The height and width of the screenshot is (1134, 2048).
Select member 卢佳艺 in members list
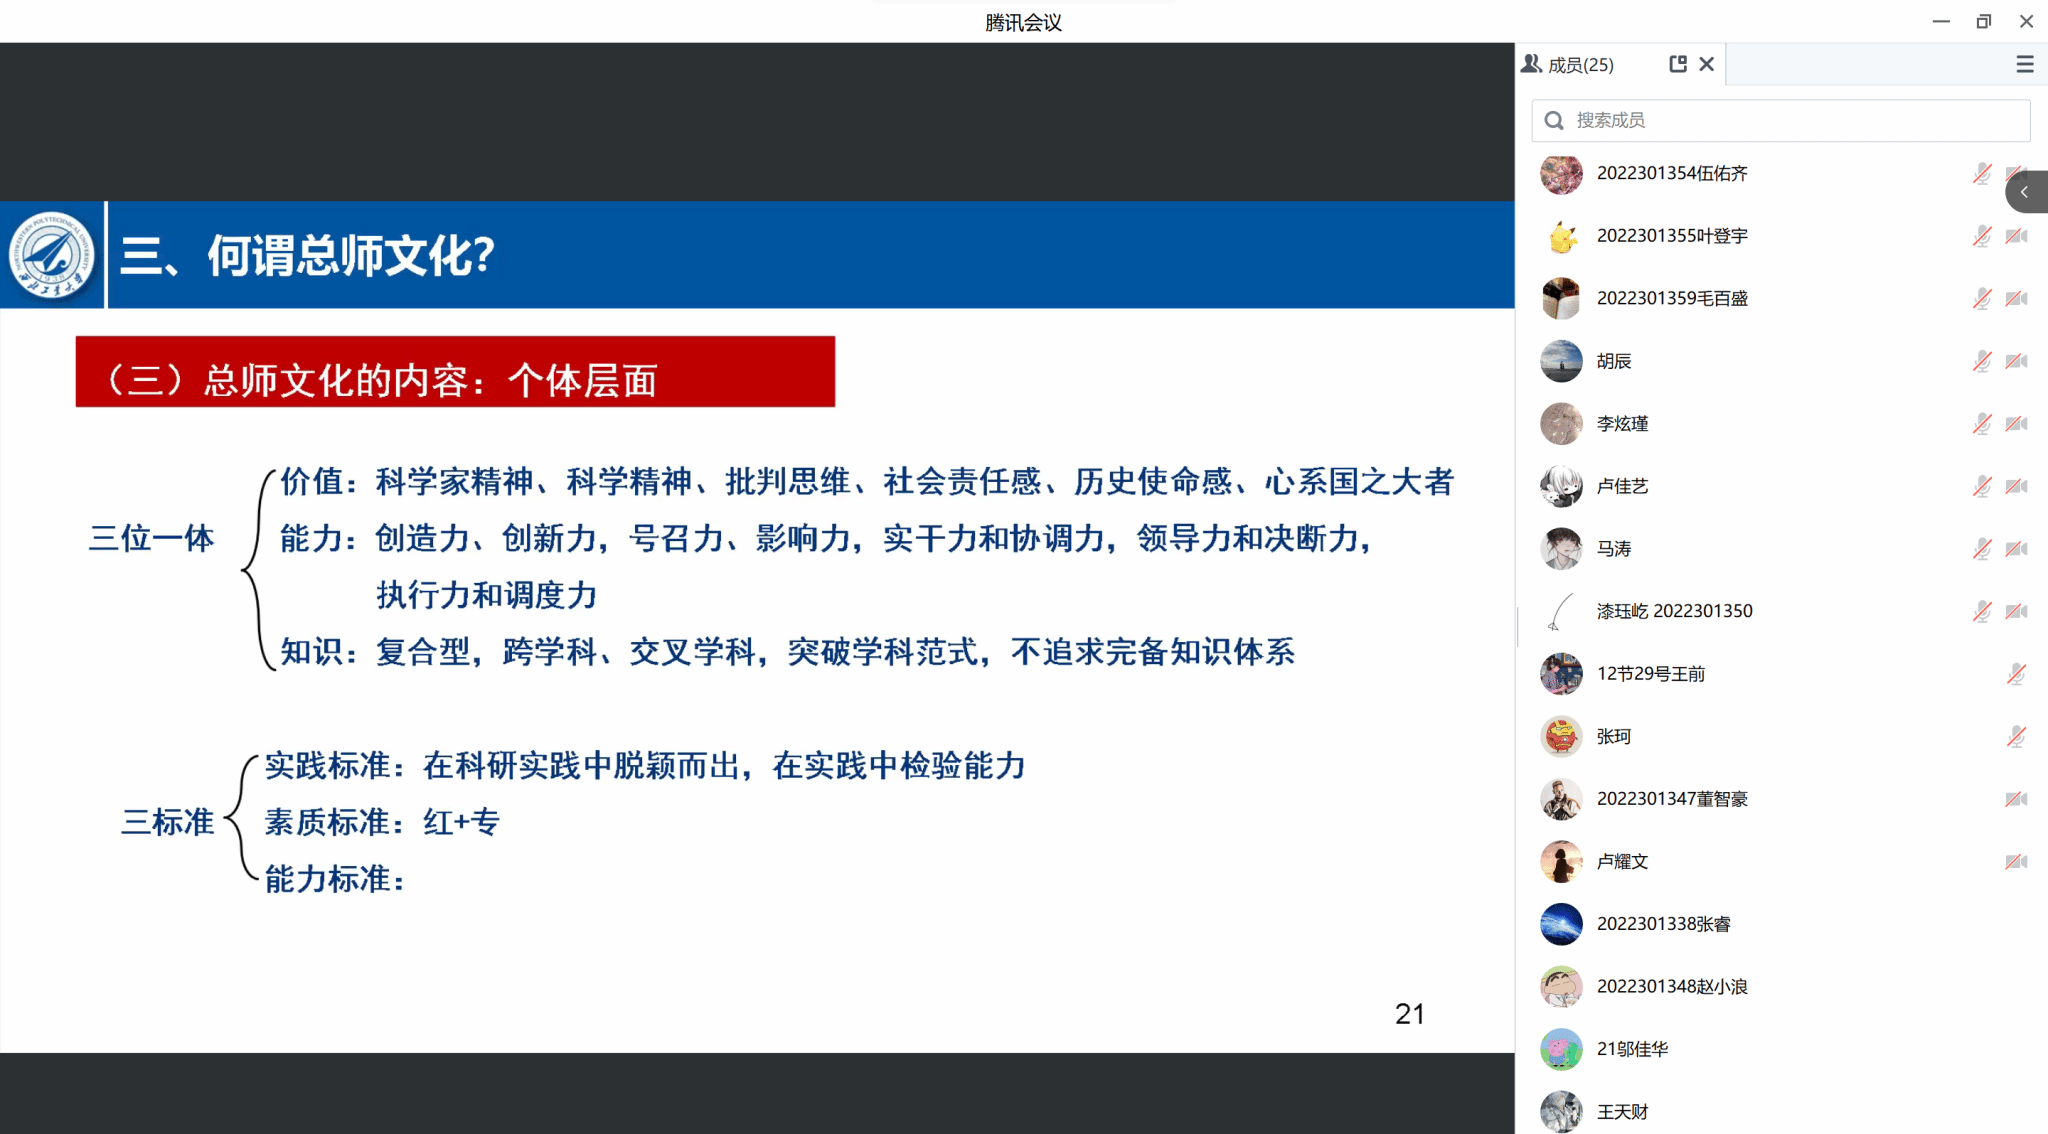click(x=1622, y=486)
